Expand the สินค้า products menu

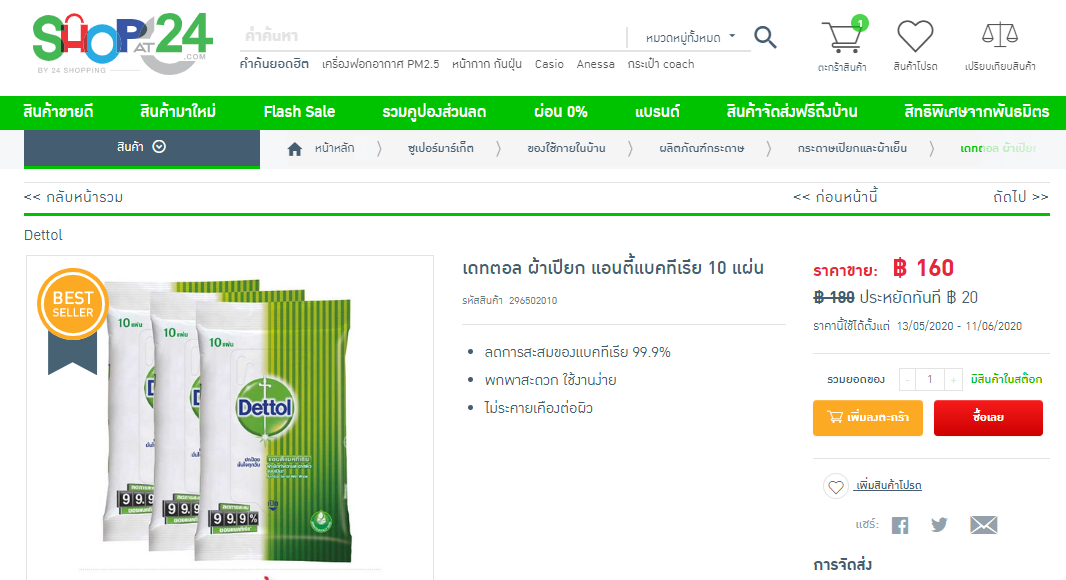pyautogui.click(x=141, y=148)
